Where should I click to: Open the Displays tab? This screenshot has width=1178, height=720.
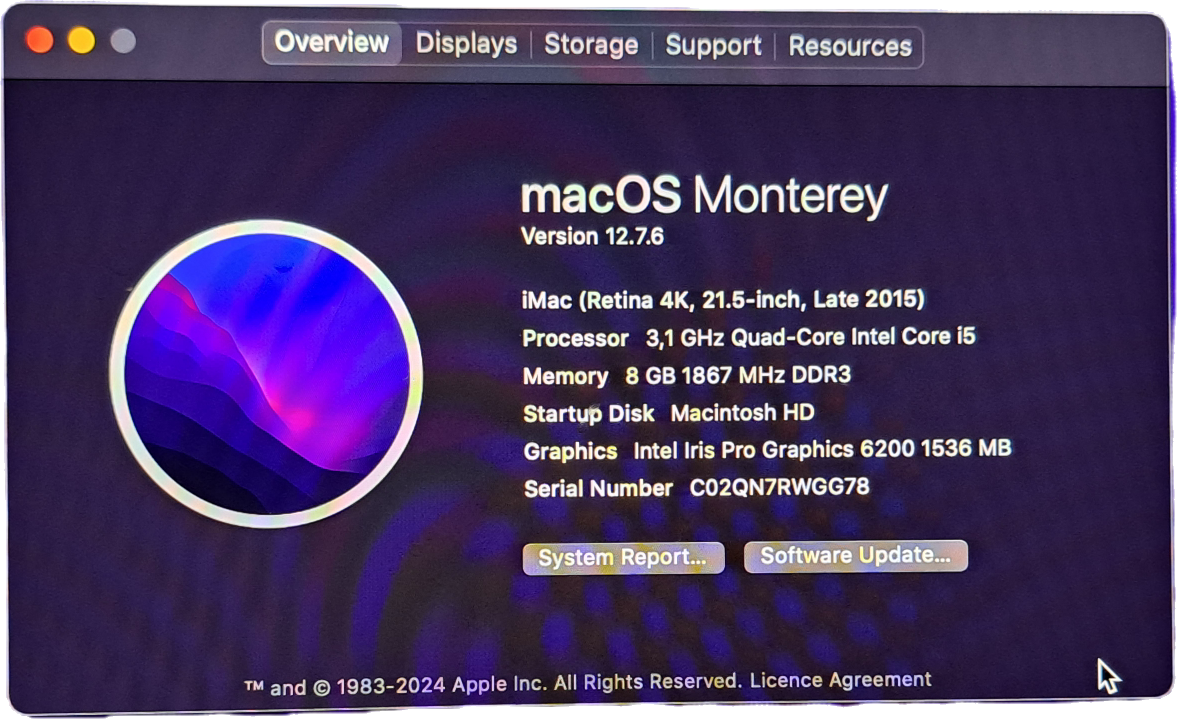466,44
